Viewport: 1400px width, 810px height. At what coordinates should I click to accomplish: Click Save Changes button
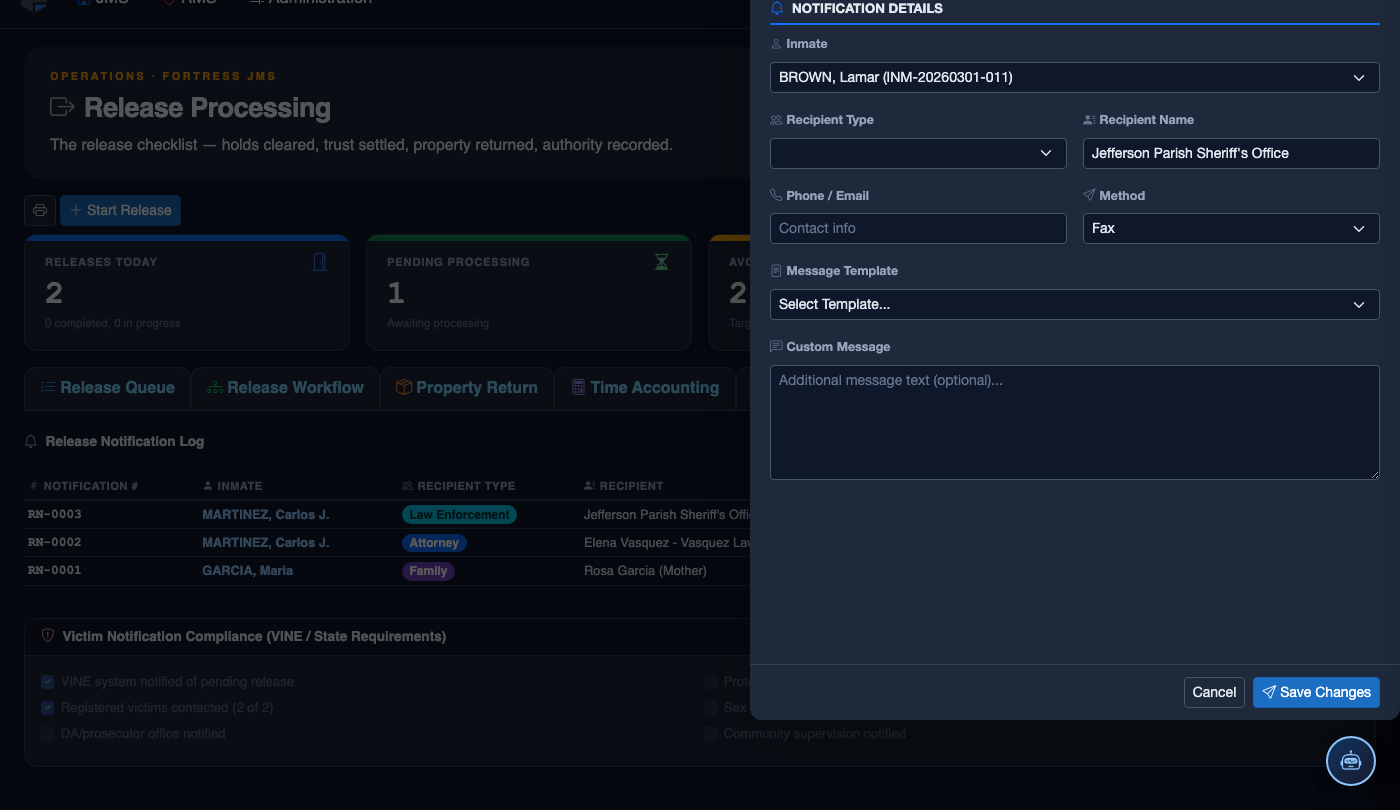(x=1316, y=692)
